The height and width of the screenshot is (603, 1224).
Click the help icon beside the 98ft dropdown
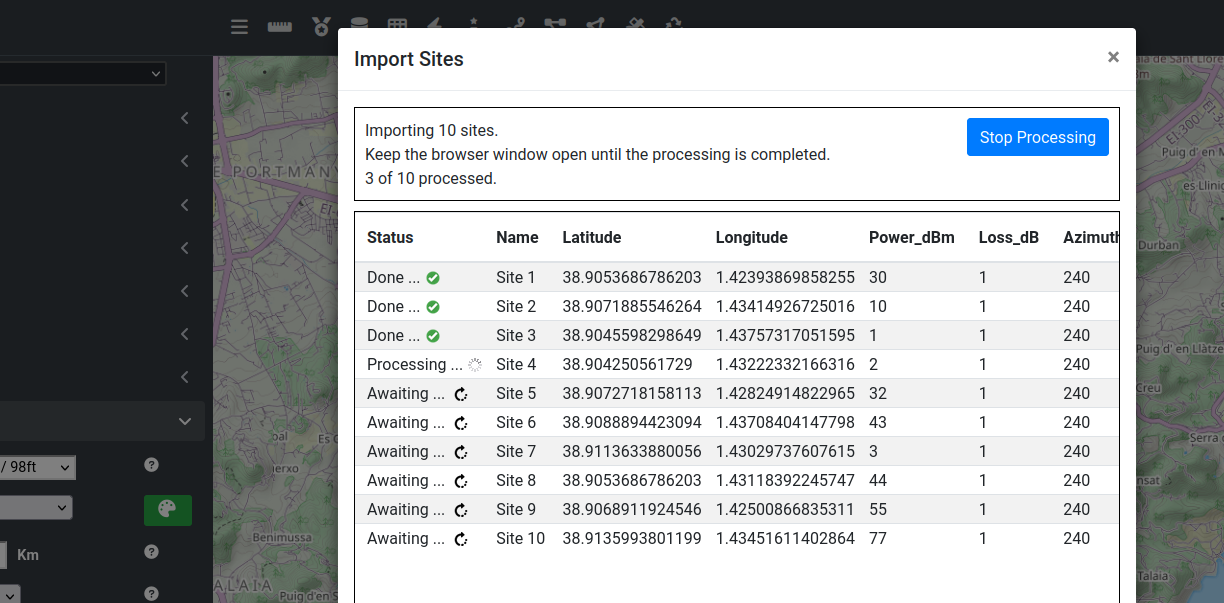tap(152, 465)
